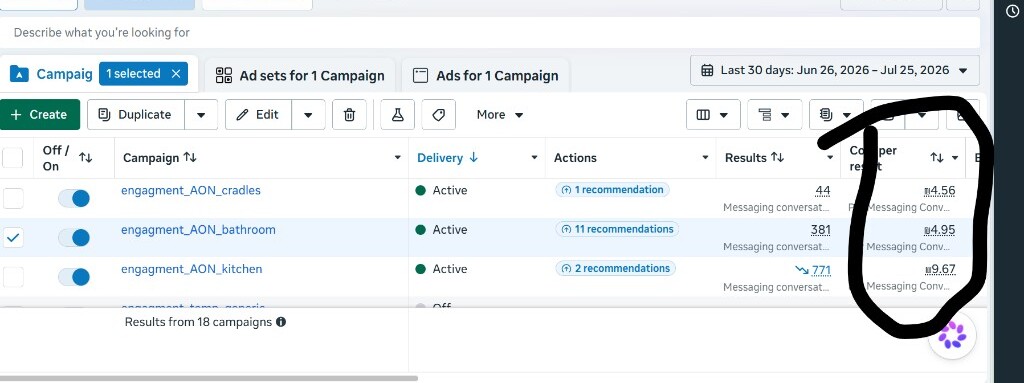This screenshot has height=383, width=1024.
Task: Switch to Ads for 1 Campaign tab
Action: pos(485,76)
